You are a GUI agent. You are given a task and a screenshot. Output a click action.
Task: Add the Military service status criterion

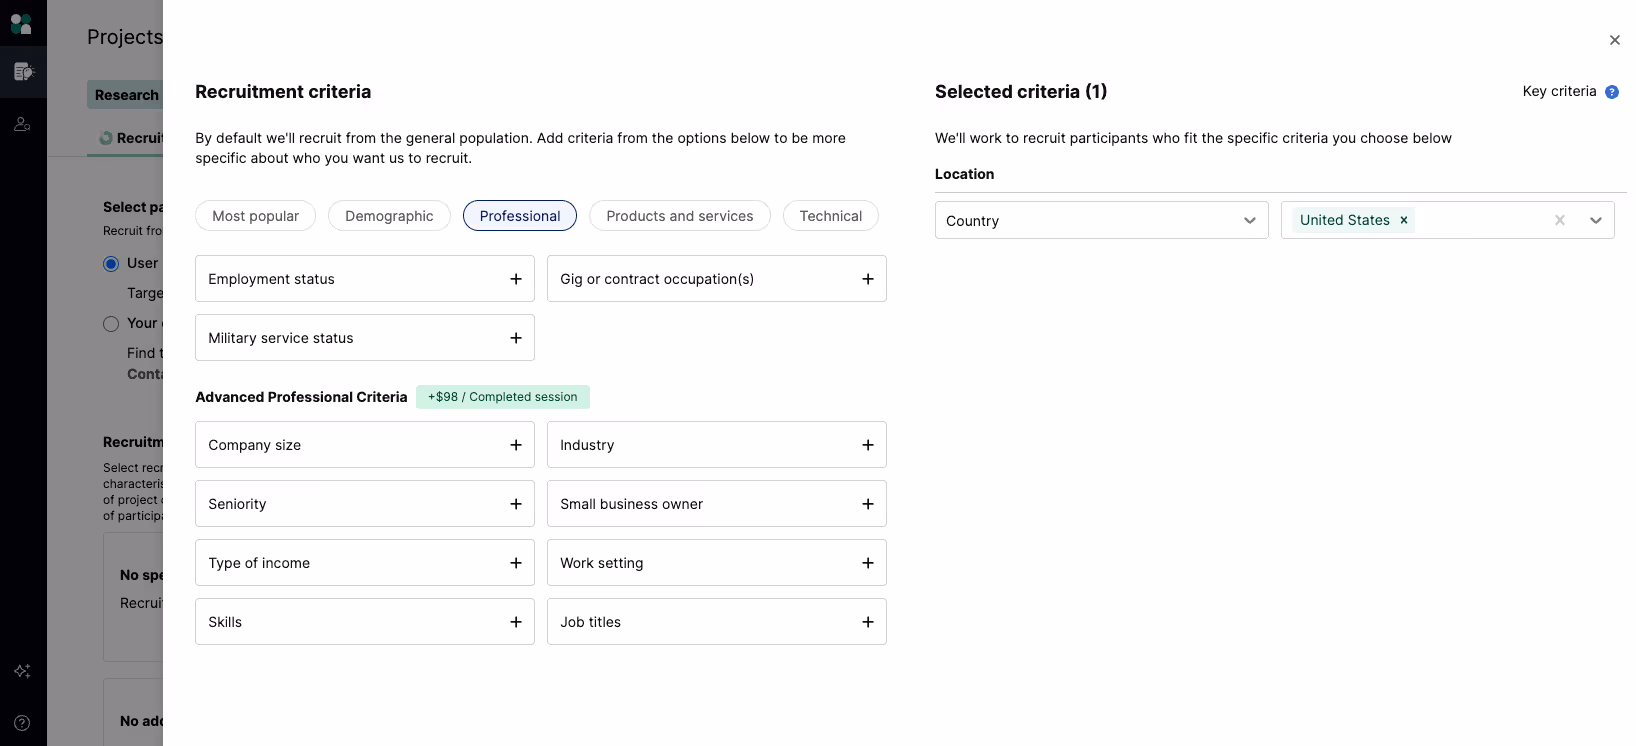click(x=516, y=338)
